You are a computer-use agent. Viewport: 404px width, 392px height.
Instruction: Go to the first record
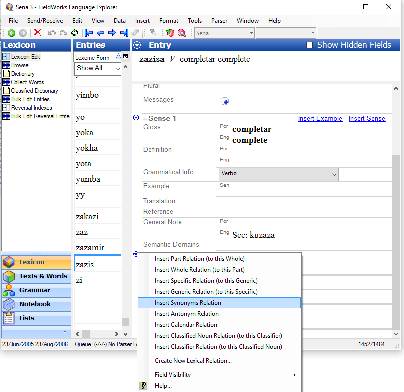click(x=89, y=33)
